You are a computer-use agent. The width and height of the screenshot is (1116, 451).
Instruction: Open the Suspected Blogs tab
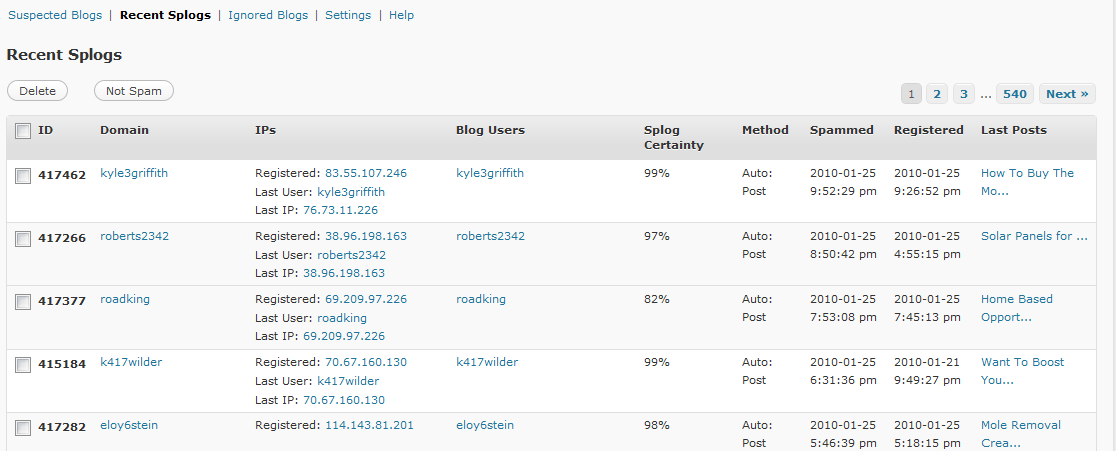pyautogui.click(x=55, y=15)
